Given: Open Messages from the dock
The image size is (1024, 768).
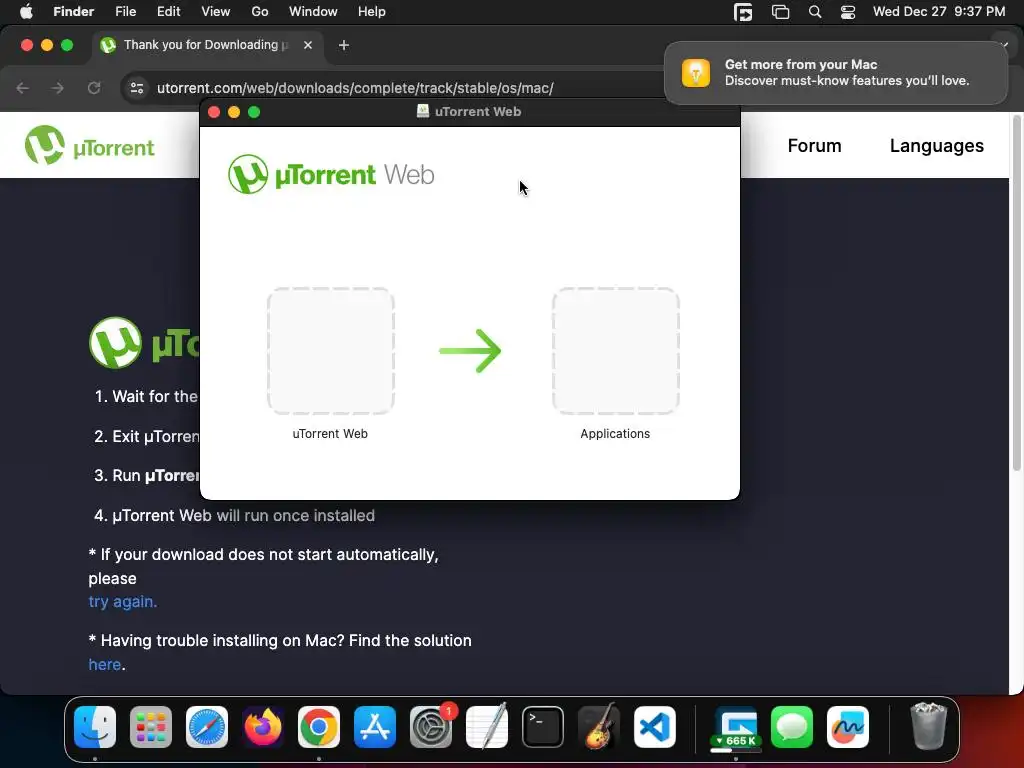Looking at the screenshot, I should [792, 727].
